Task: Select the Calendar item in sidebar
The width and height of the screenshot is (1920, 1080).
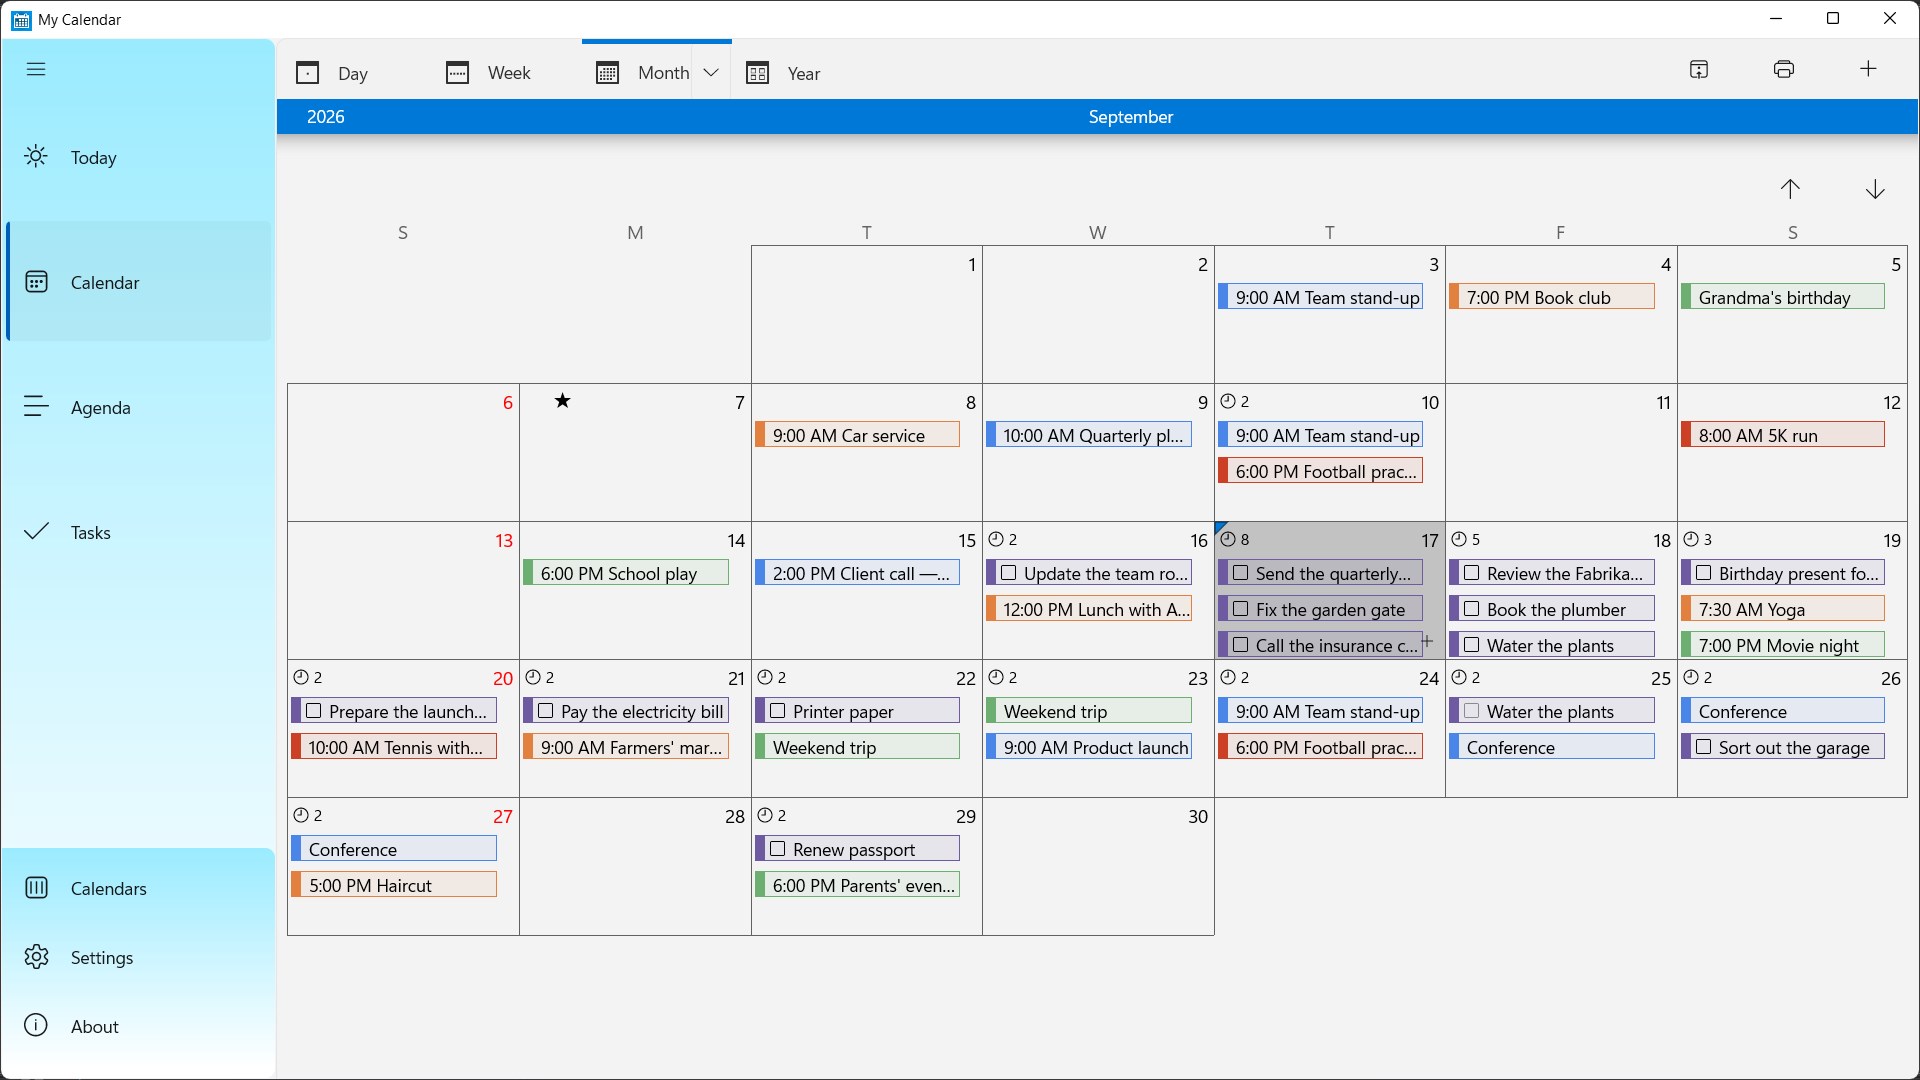Action: (x=138, y=282)
